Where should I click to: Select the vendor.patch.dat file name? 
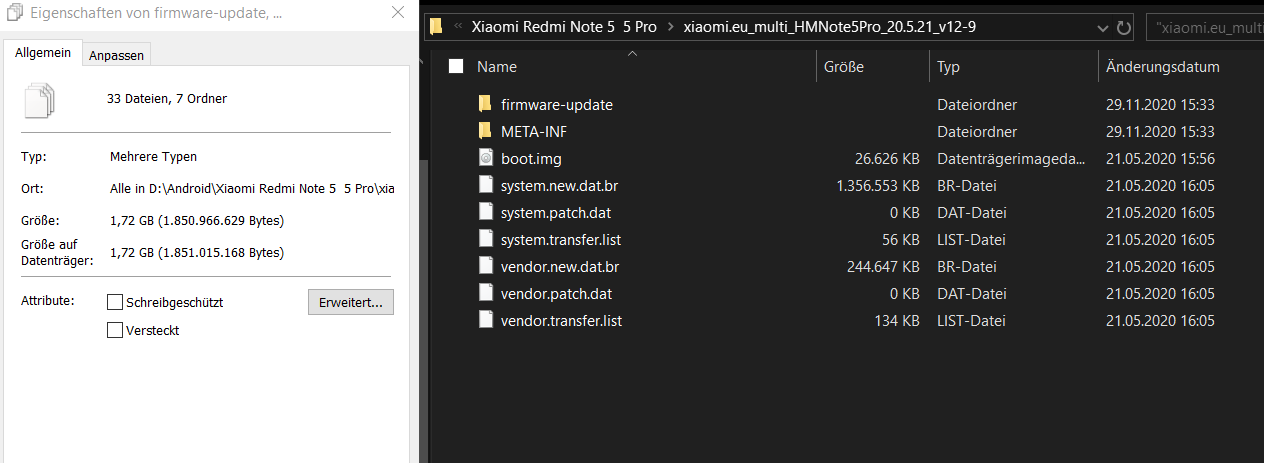(x=556, y=293)
